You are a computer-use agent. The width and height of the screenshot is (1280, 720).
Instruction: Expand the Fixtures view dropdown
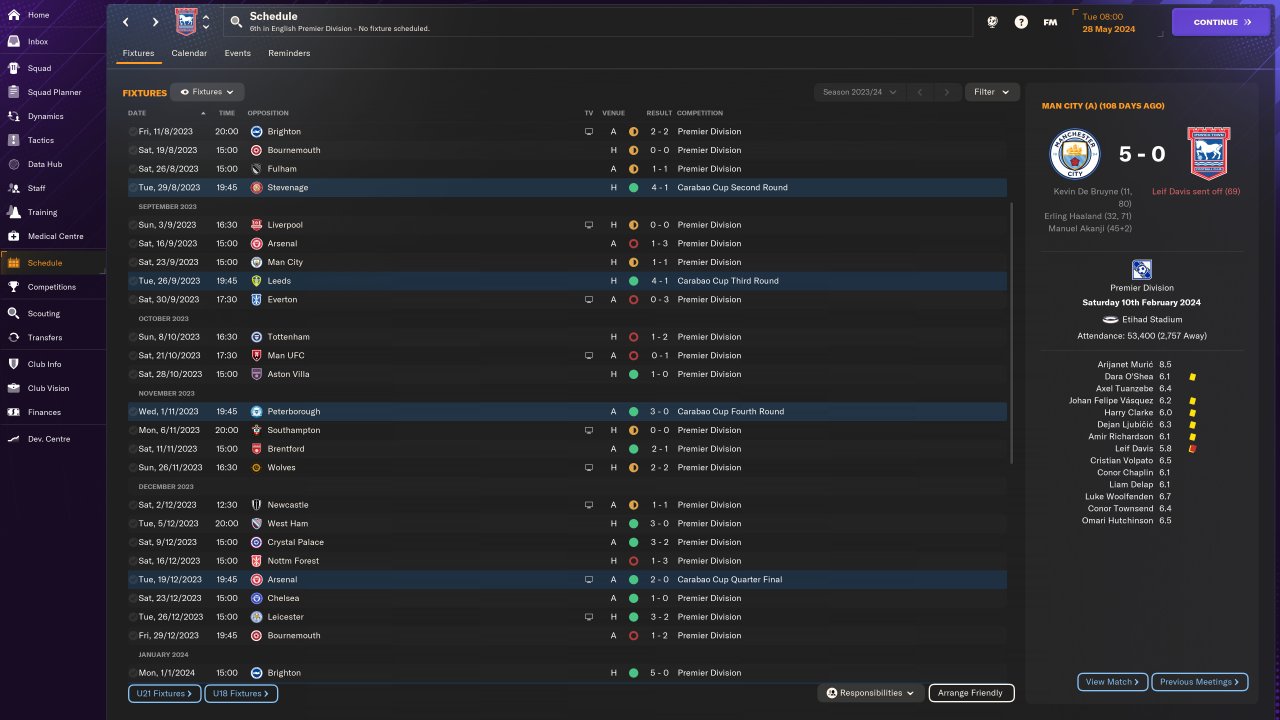coord(207,92)
